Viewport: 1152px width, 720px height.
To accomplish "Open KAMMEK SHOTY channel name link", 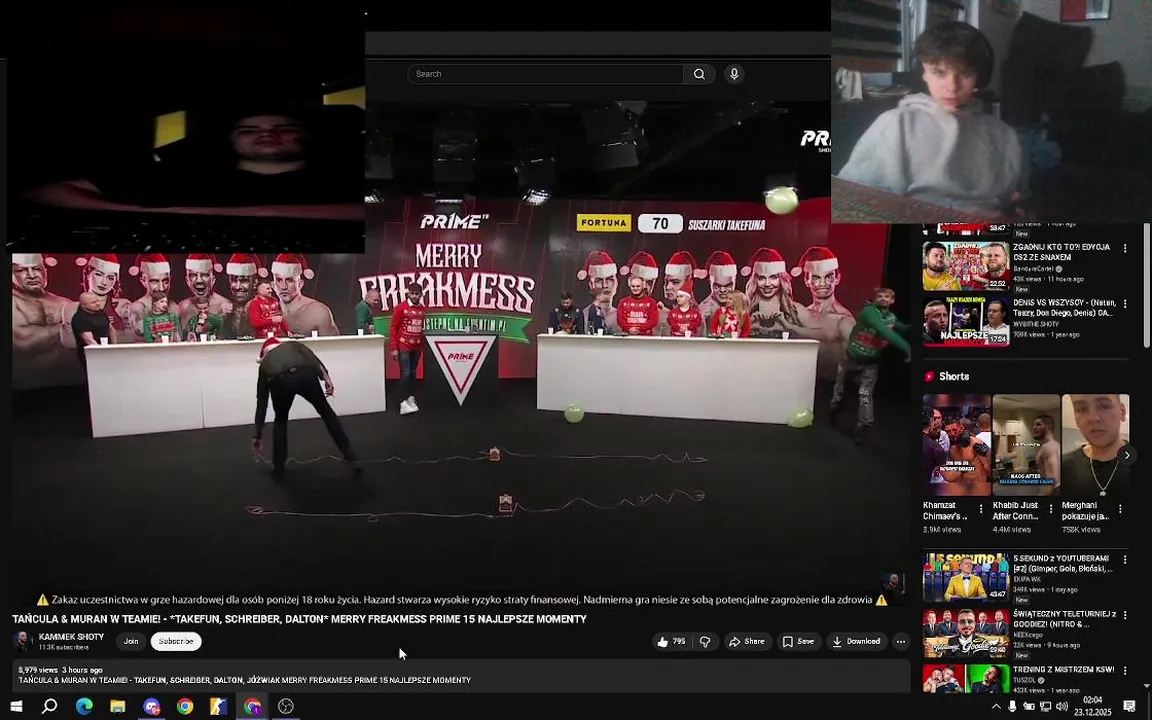I will (71, 637).
